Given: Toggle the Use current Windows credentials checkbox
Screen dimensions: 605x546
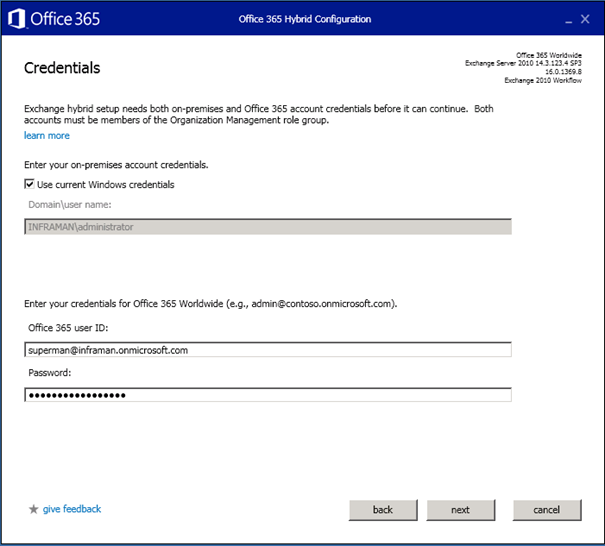Looking at the screenshot, I should click(29, 184).
